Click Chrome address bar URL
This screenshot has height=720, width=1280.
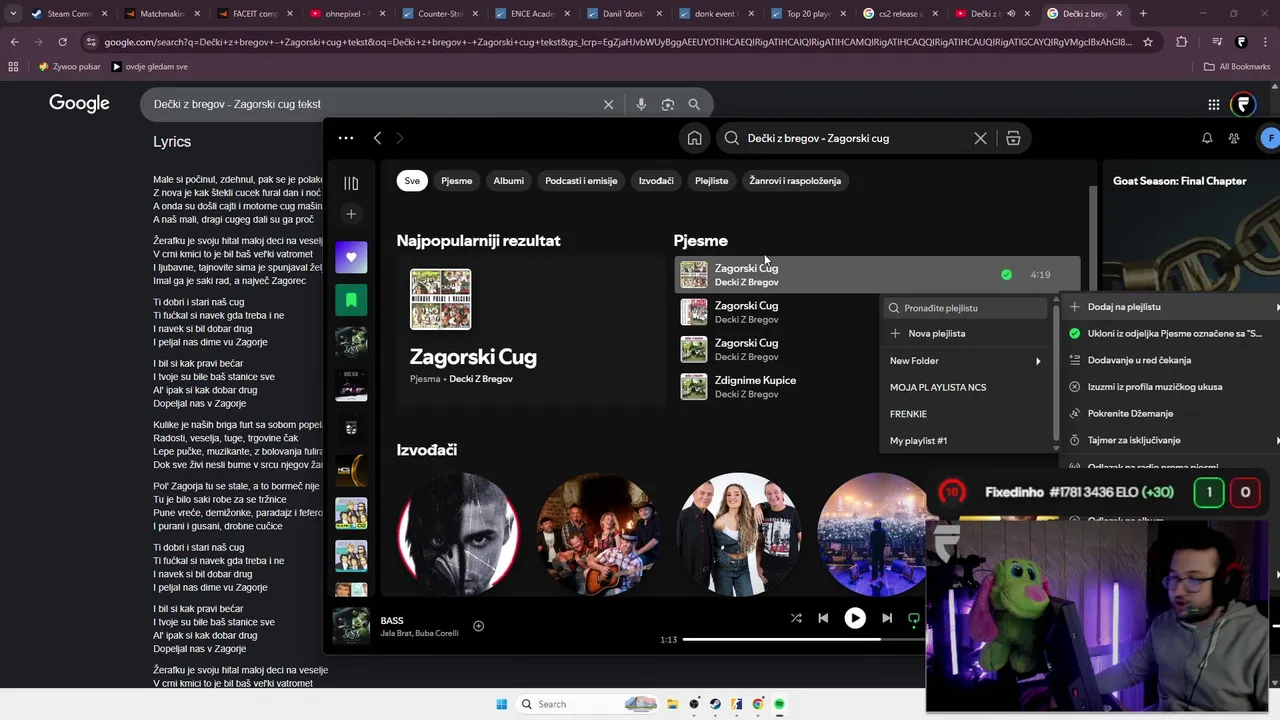click(618, 42)
